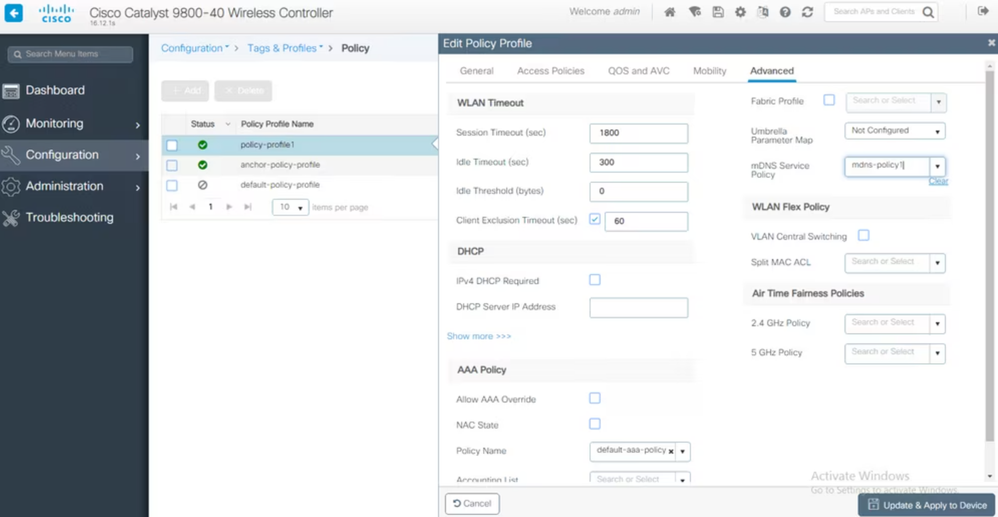Enable Allow AAA Override checkbox
Screen dimensions: 998x517
[595, 398]
